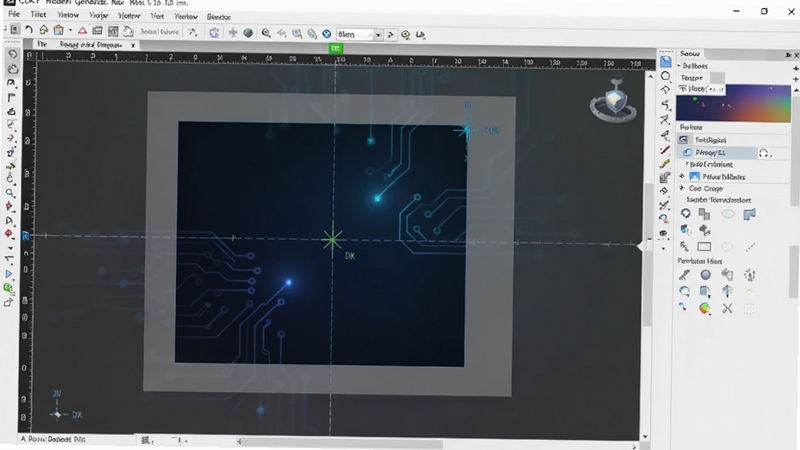Click the dark 3D cube icon in the toolbar
This screenshot has width=800, height=450.
(x=248, y=33)
